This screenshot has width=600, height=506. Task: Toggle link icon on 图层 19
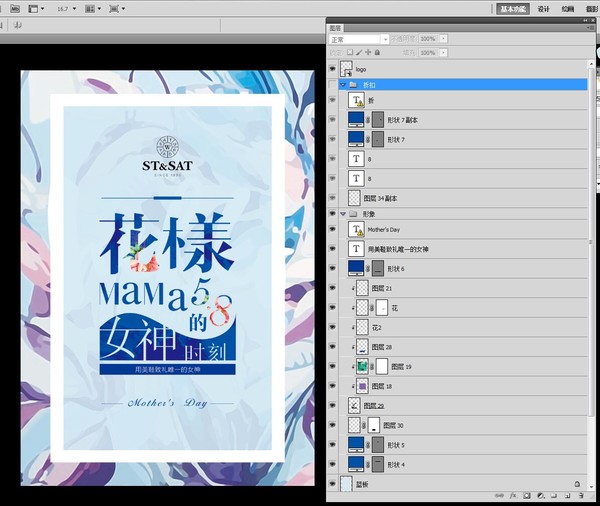click(372, 366)
